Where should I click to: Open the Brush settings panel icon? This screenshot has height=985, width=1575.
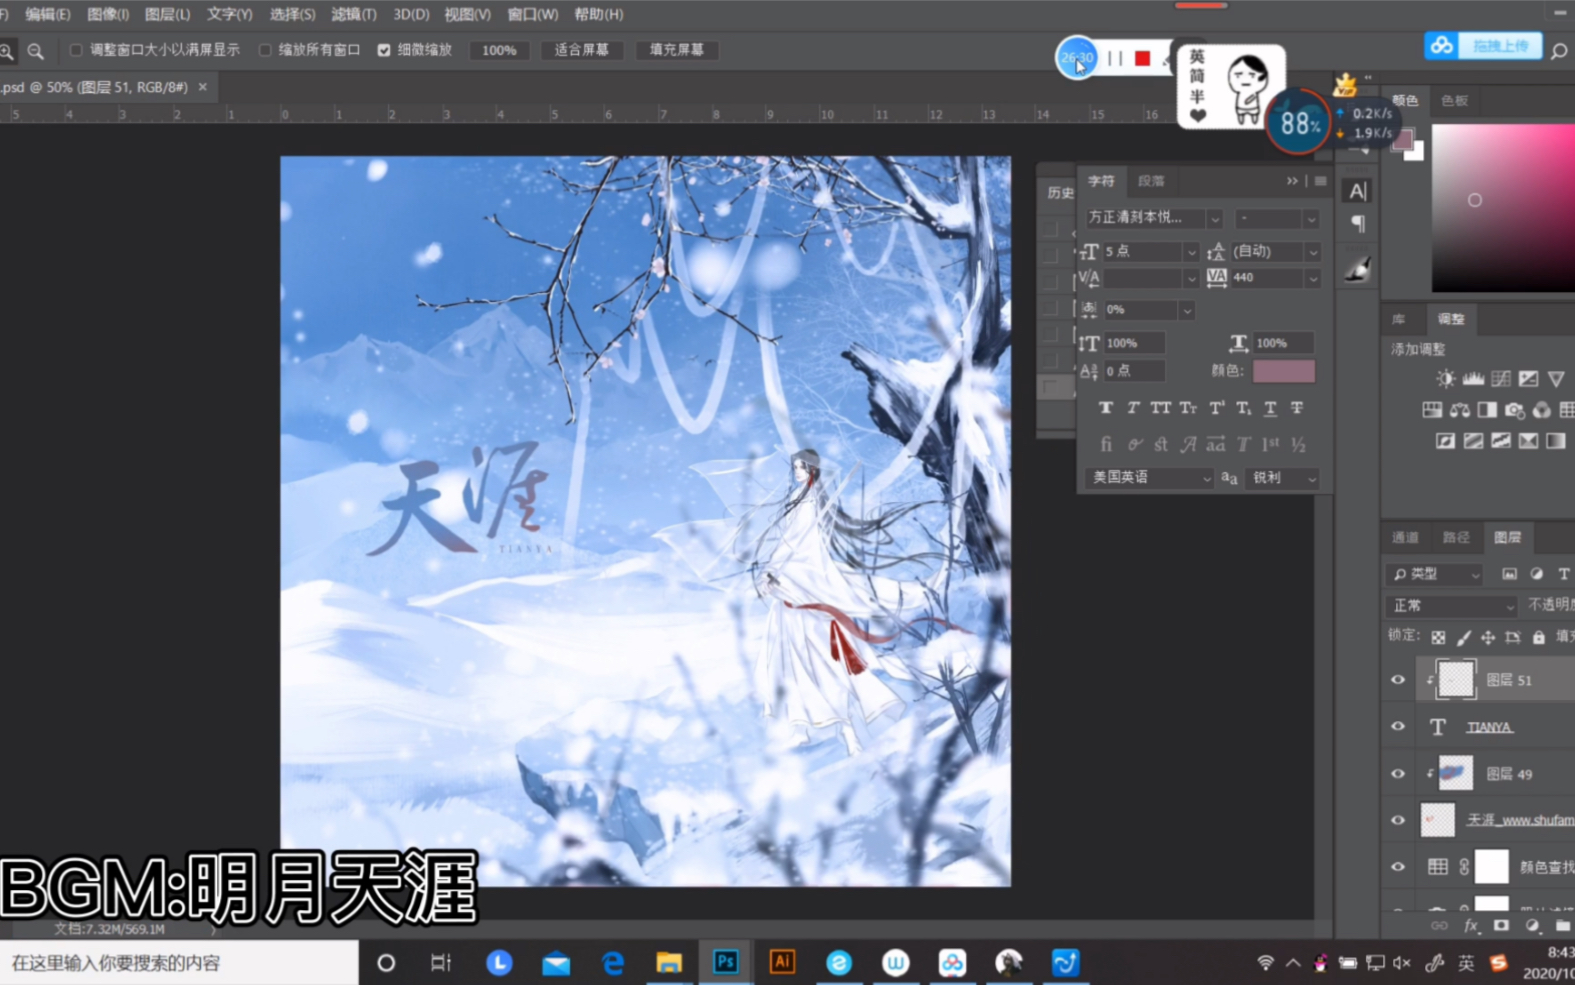1357,269
